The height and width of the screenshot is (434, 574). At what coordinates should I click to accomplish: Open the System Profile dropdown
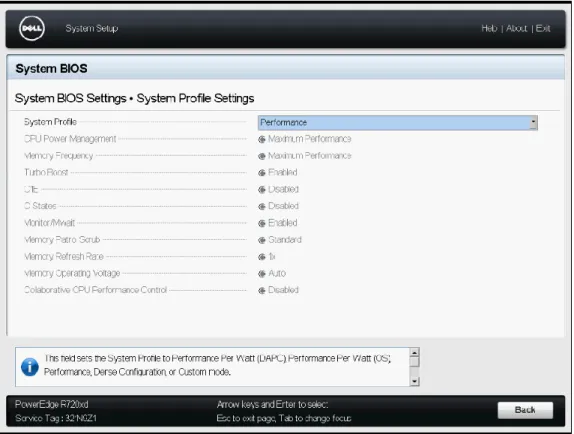pos(398,123)
